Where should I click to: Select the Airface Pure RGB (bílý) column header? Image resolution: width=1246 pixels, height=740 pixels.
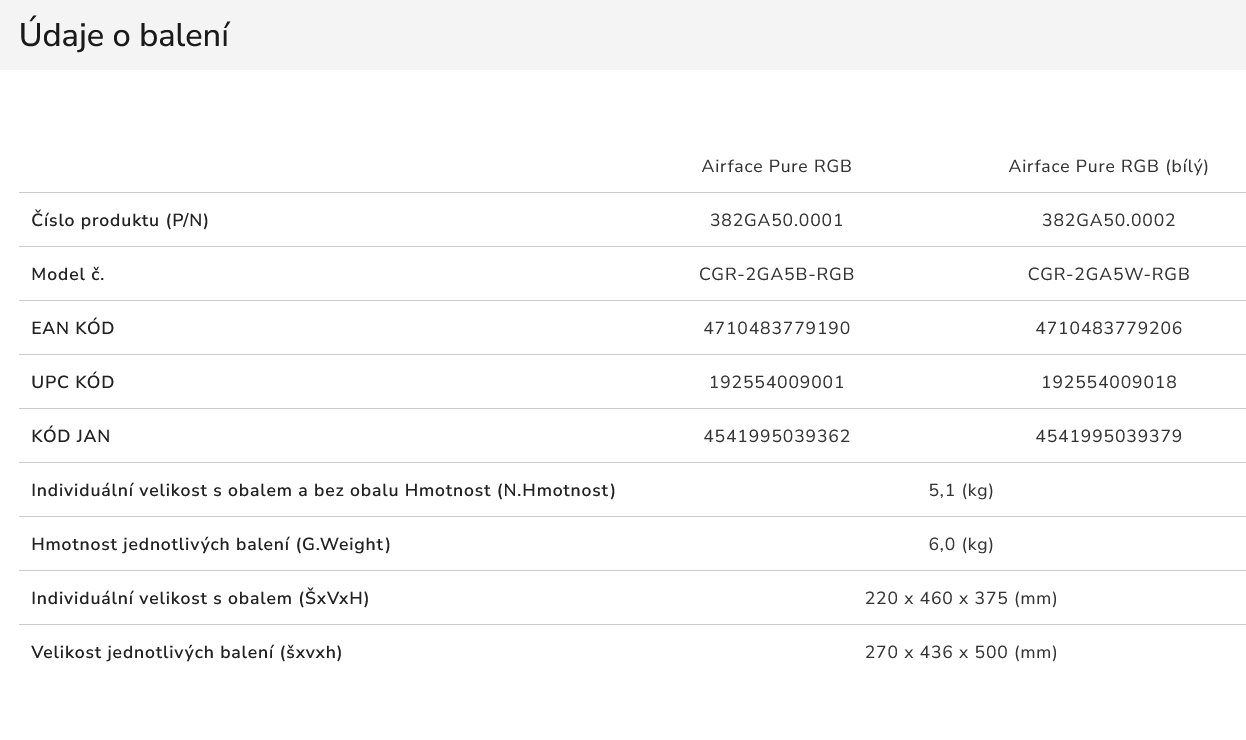(x=1108, y=166)
